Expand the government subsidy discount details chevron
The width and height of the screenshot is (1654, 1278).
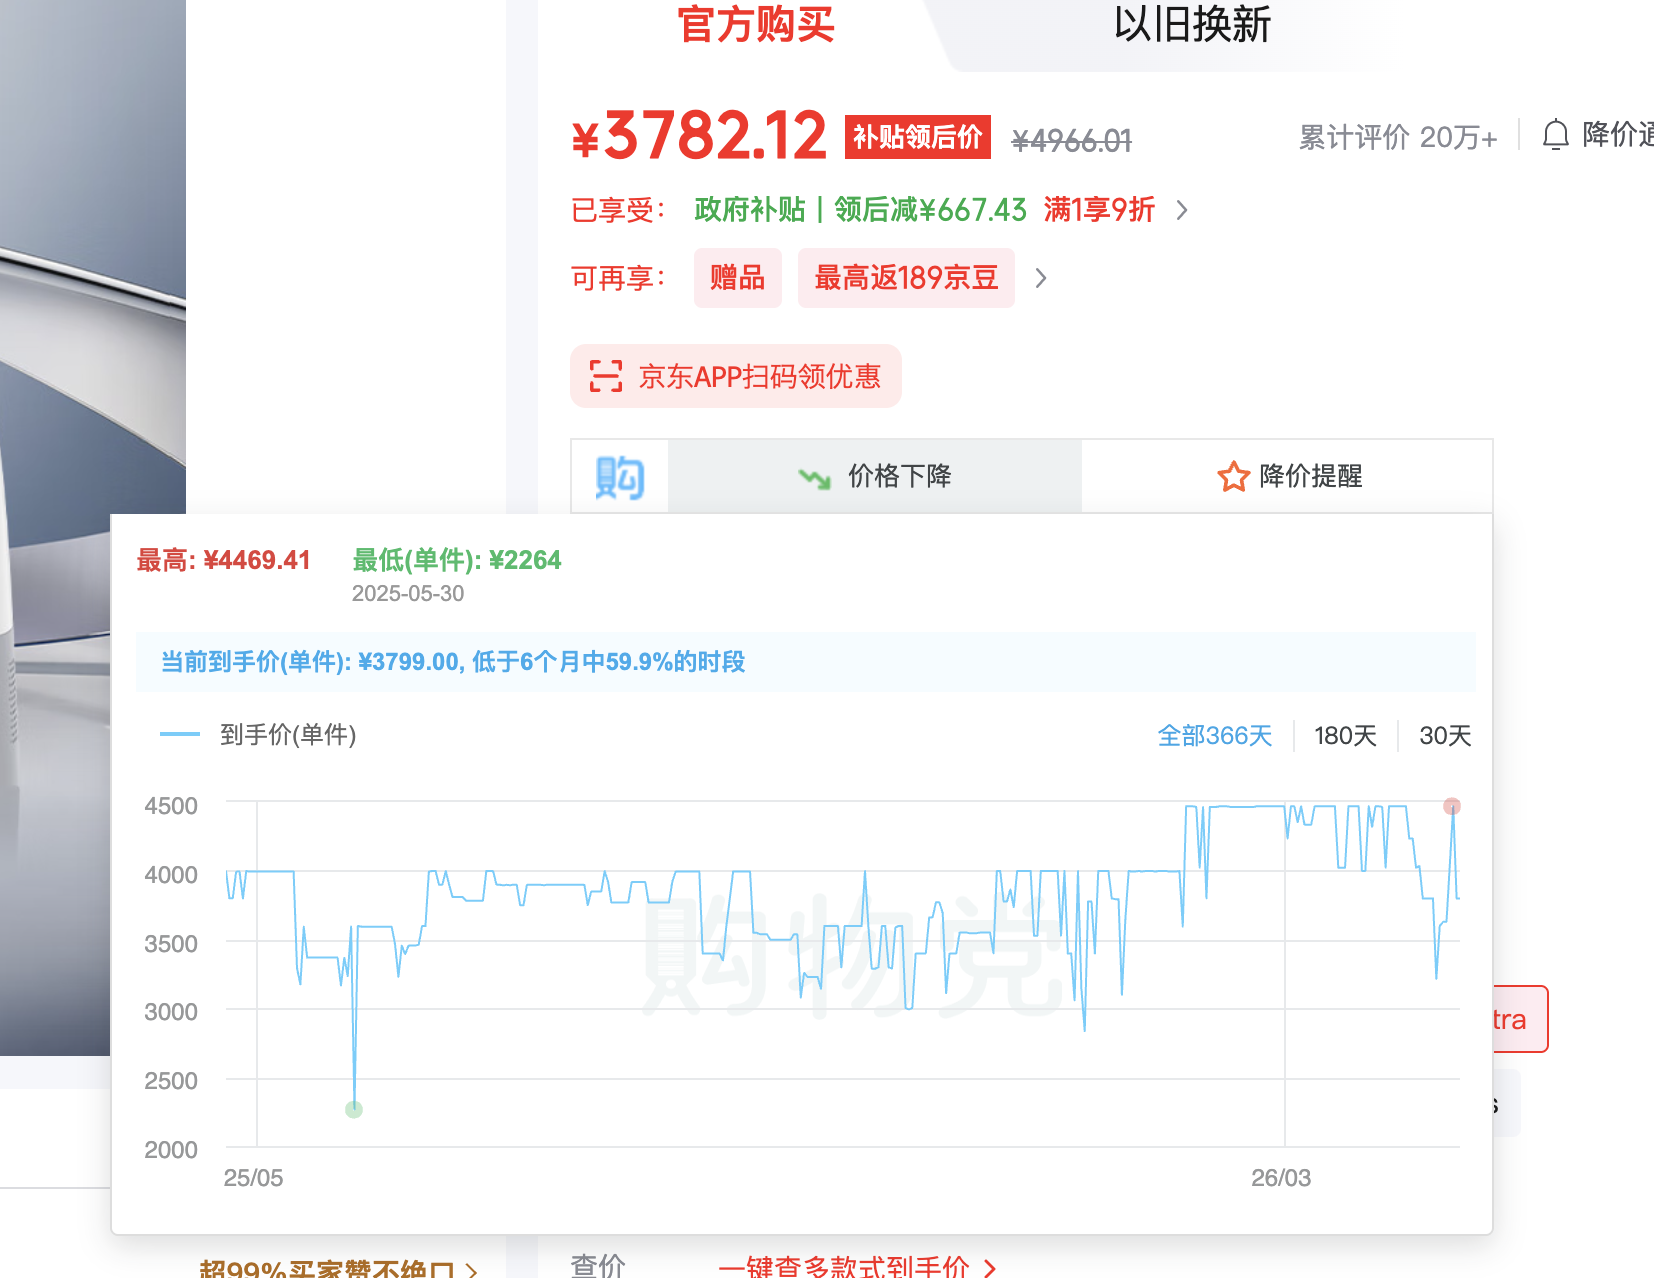1182,210
